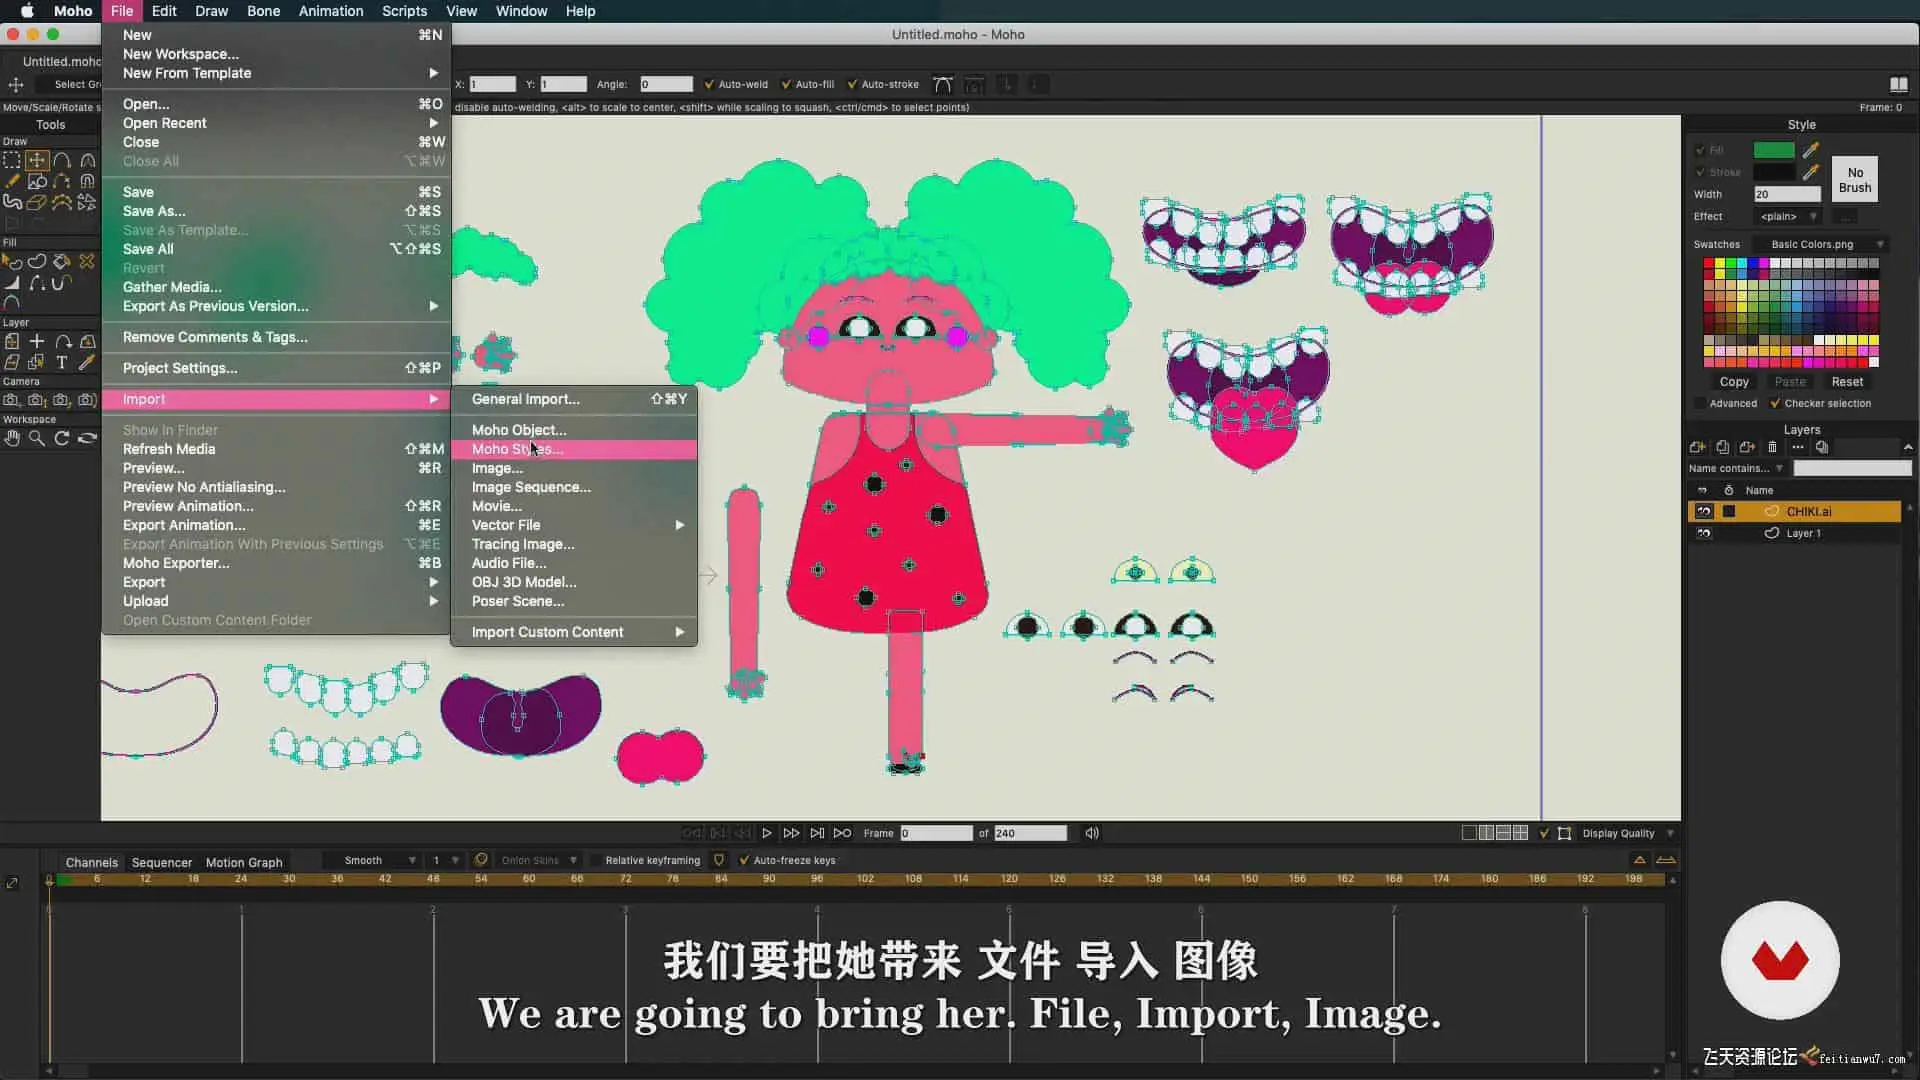Click the New Layer icon
The image size is (1920, 1080).
1697,447
